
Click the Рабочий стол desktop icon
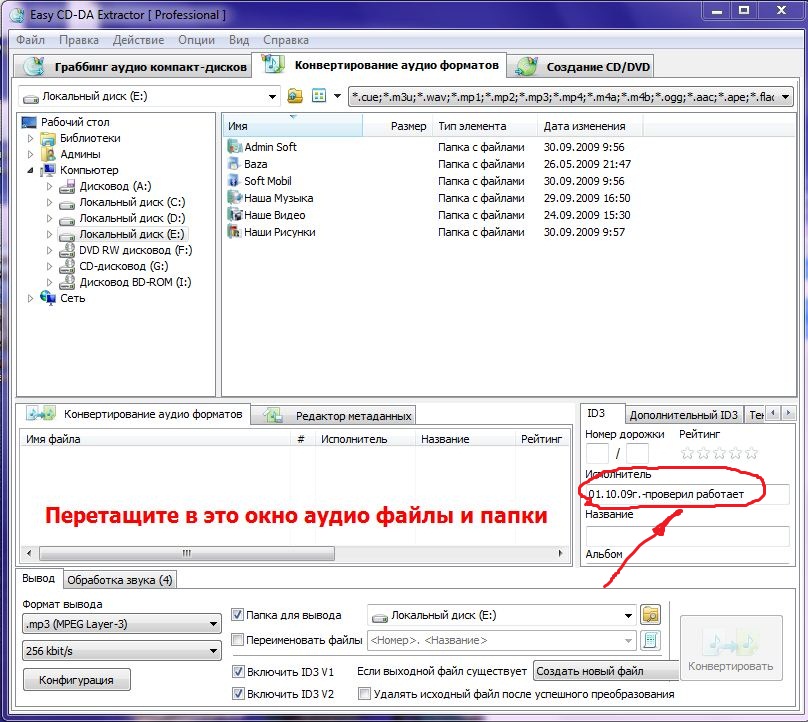pos(29,122)
